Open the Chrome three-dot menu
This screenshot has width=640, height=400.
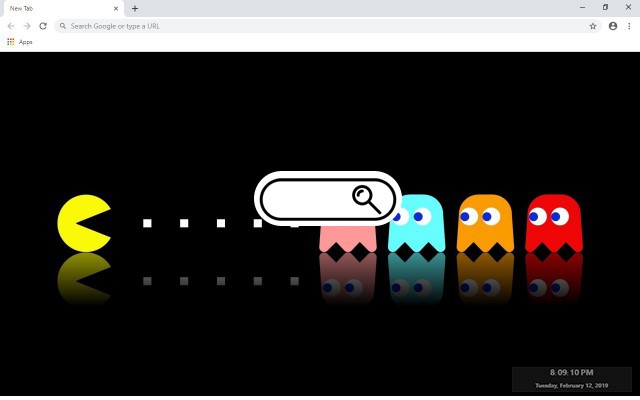click(629, 26)
